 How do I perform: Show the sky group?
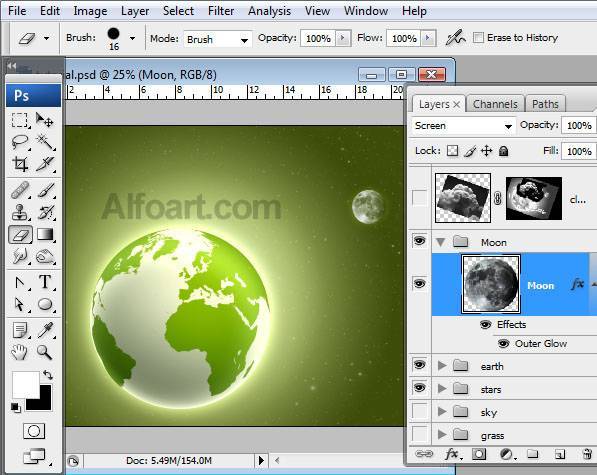click(420, 411)
